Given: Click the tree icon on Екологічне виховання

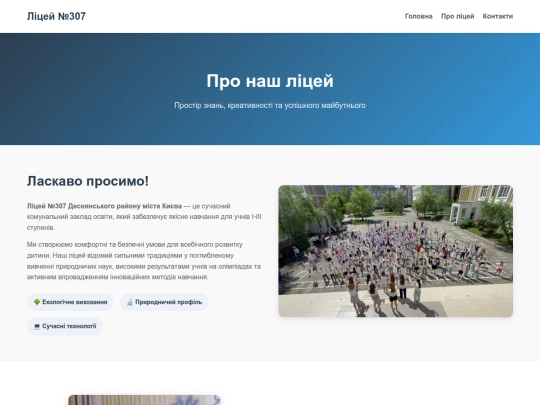Looking at the screenshot, I should pyautogui.click(x=37, y=302).
